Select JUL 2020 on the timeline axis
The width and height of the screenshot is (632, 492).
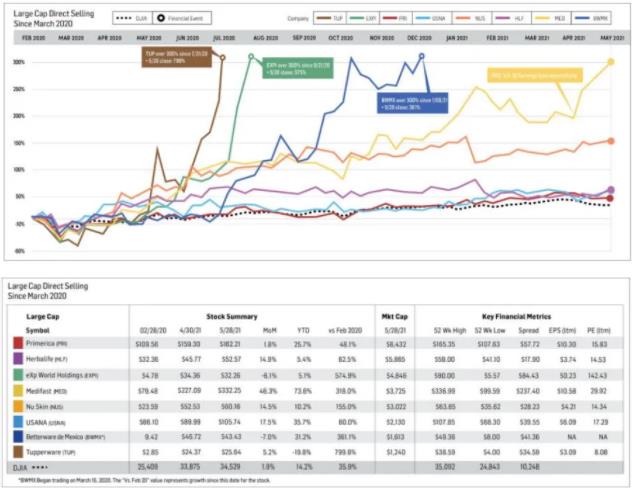pos(224,38)
